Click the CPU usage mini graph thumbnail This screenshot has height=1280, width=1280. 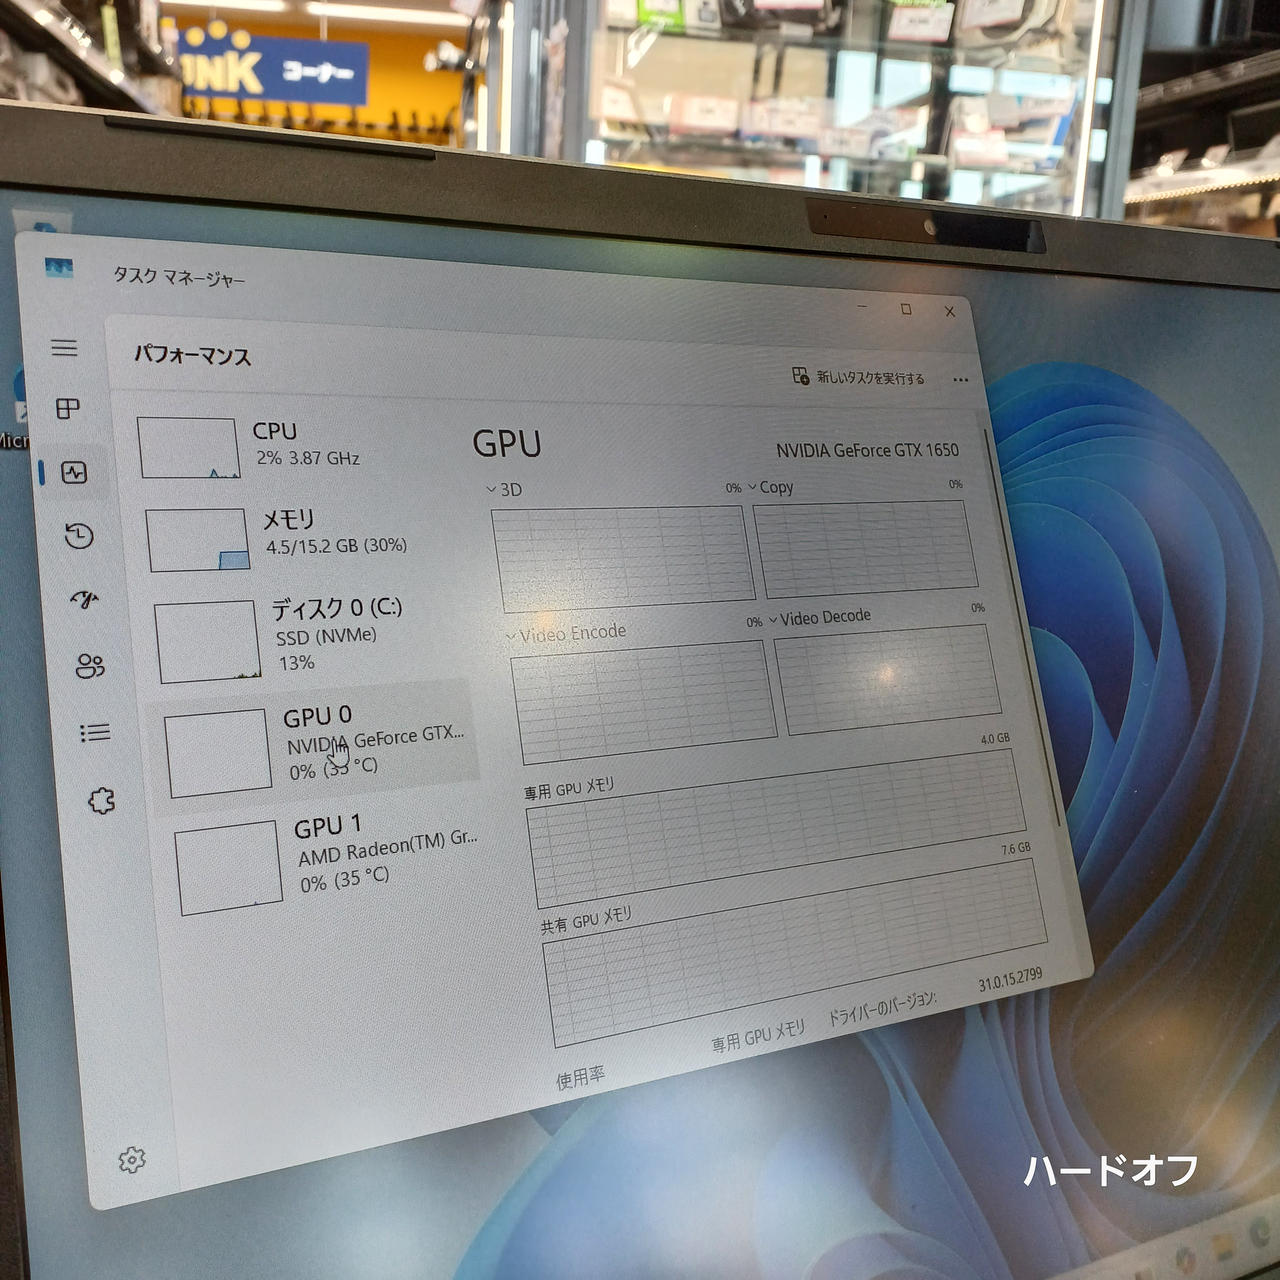[188, 448]
